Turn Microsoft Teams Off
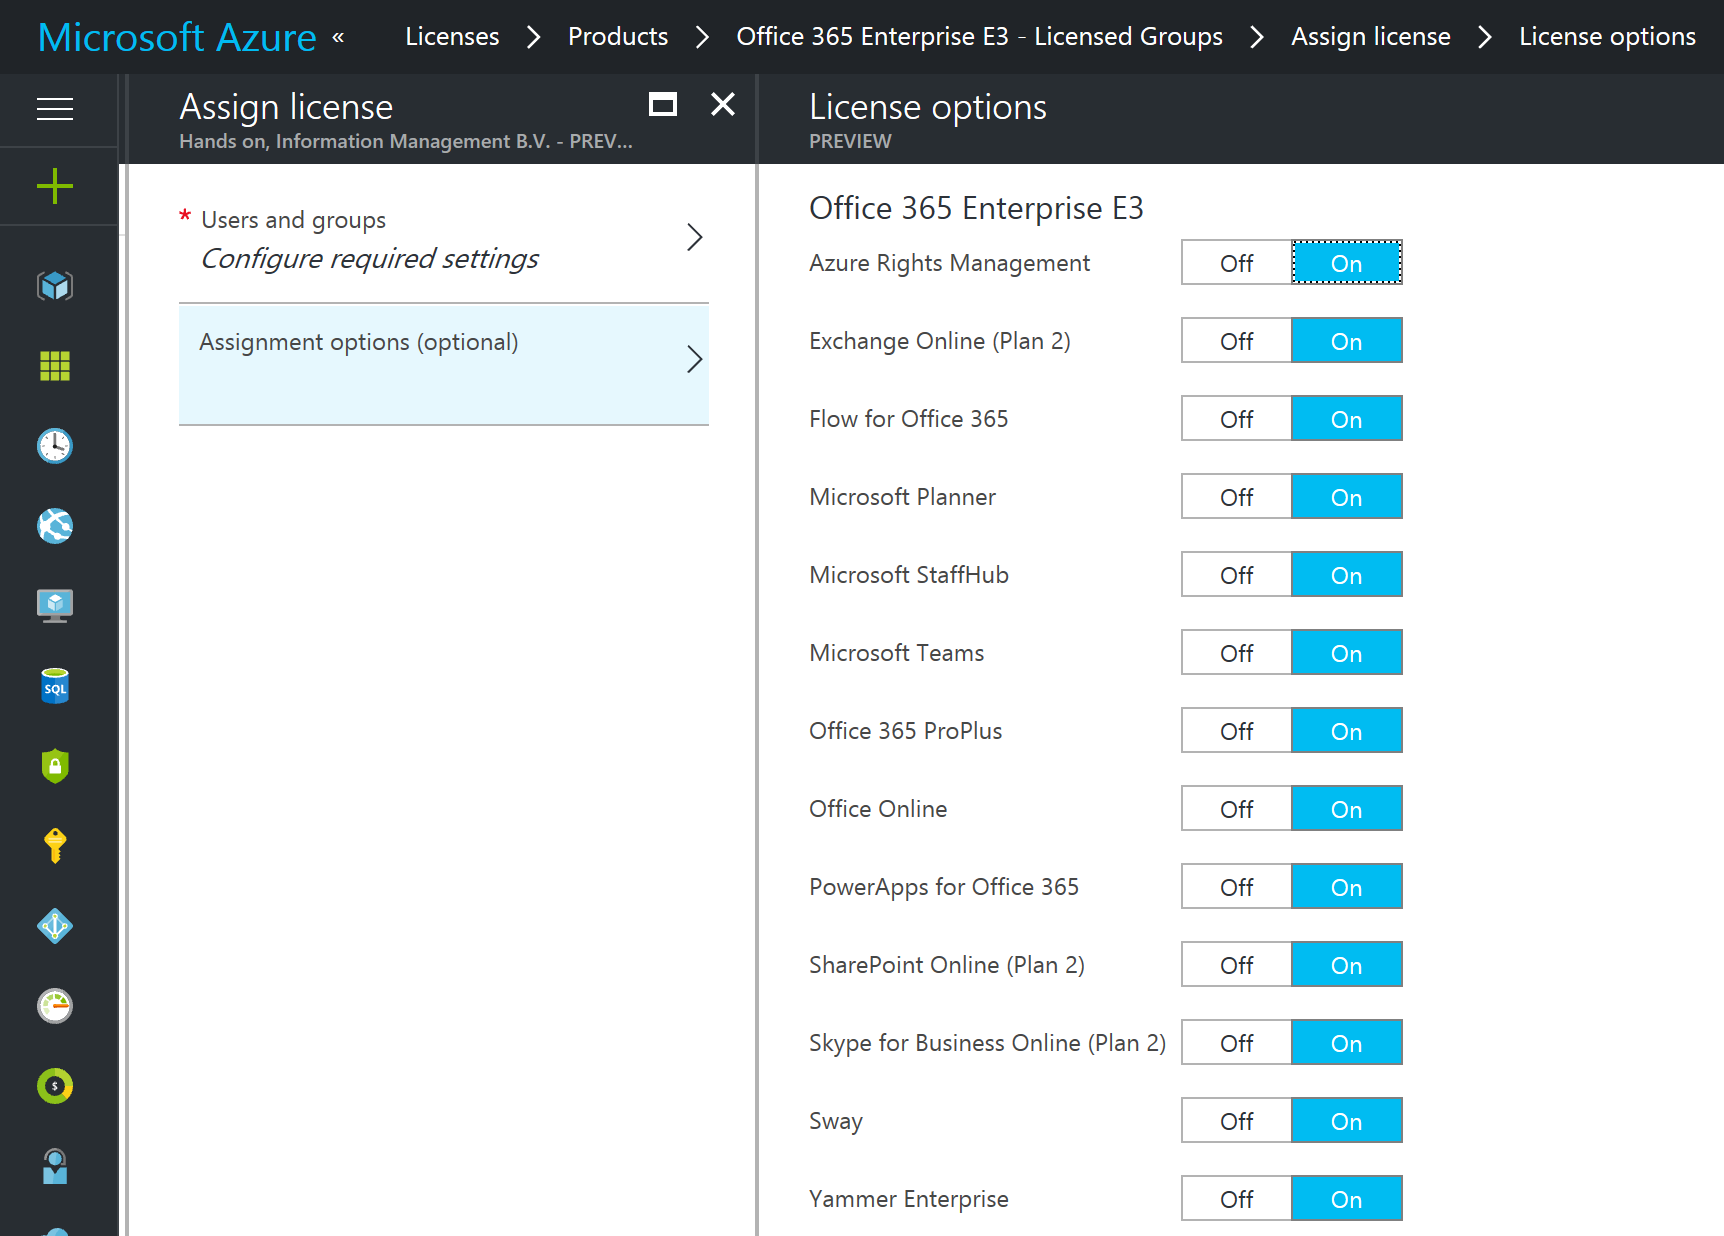This screenshot has height=1236, width=1724. point(1237,653)
